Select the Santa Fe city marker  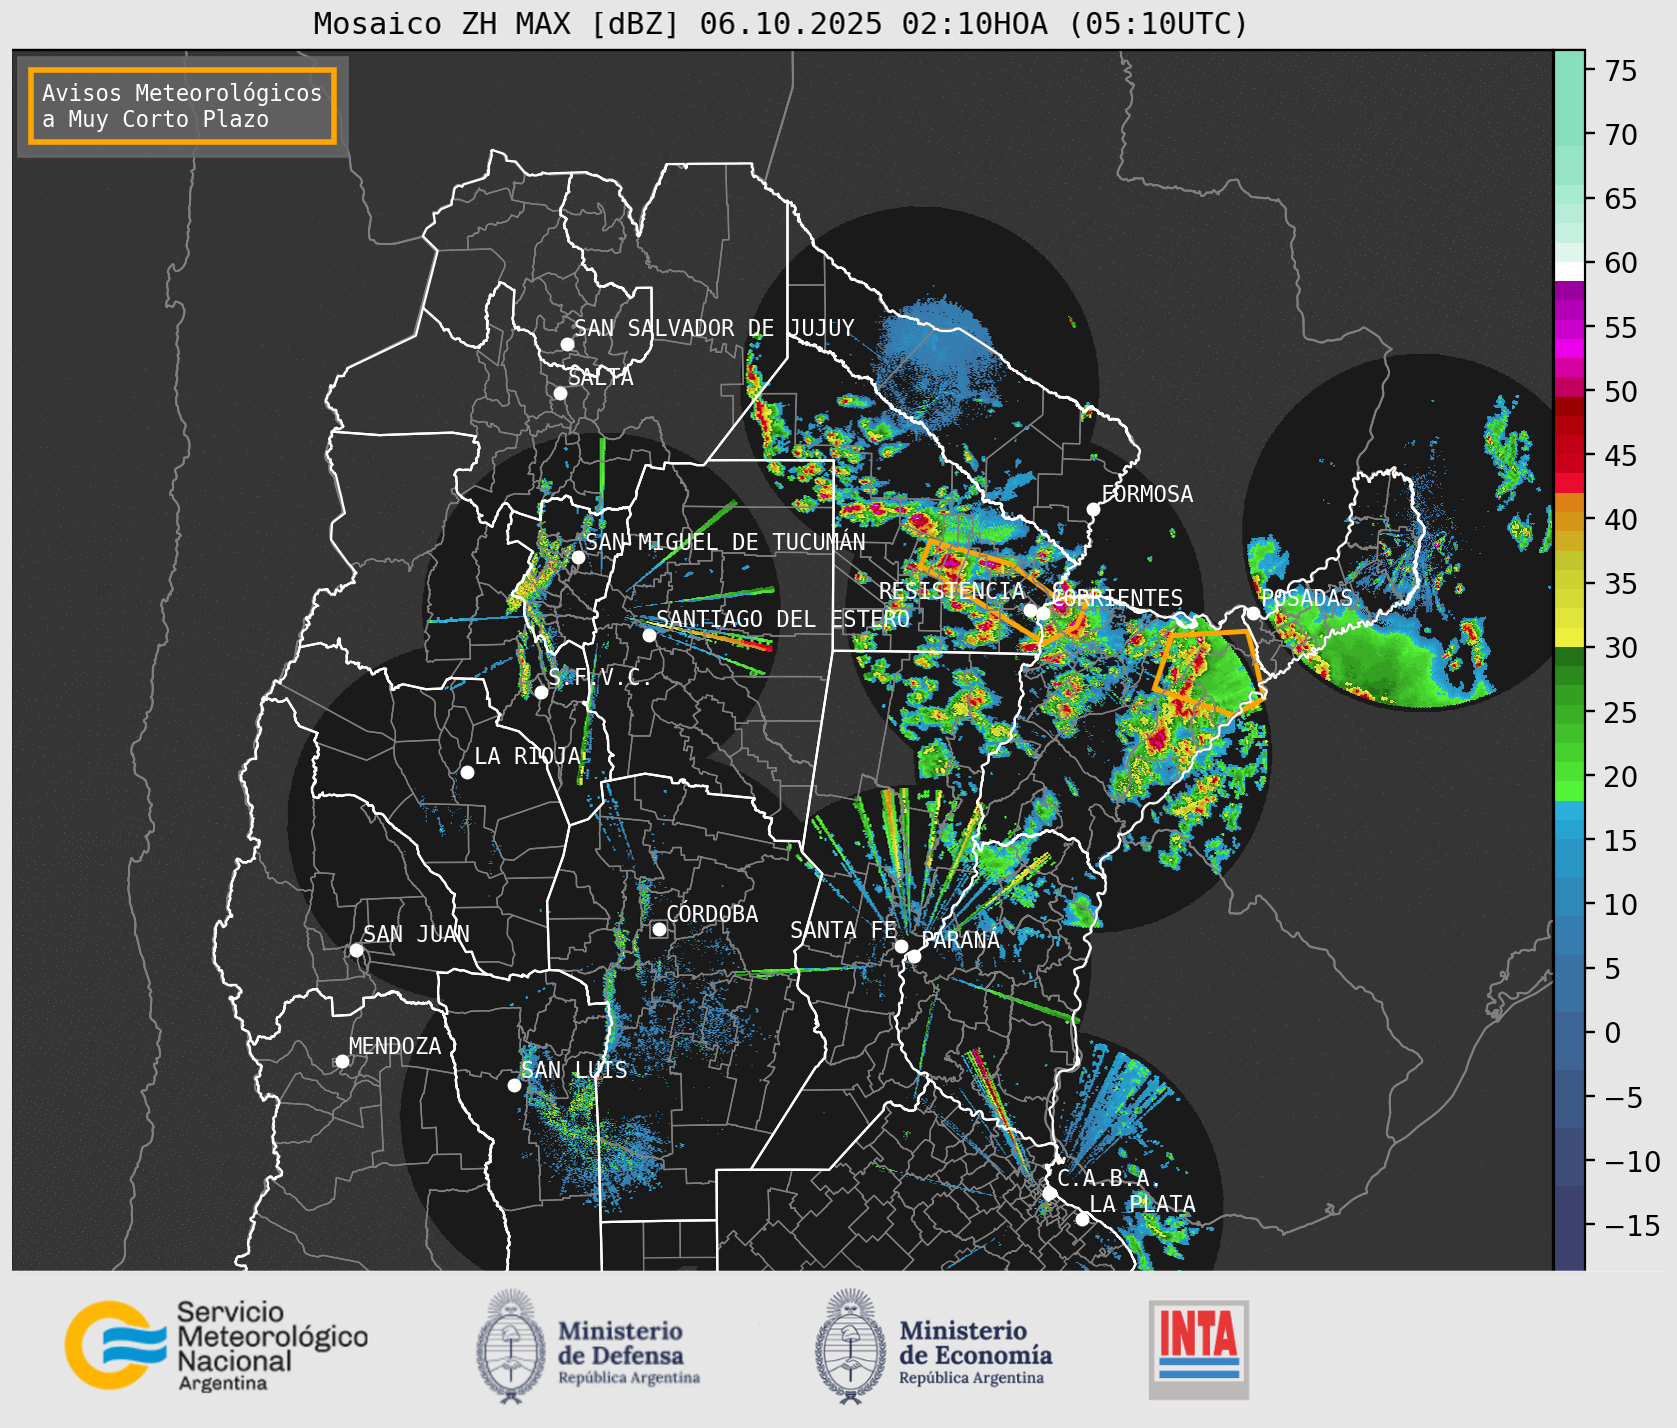click(901, 946)
